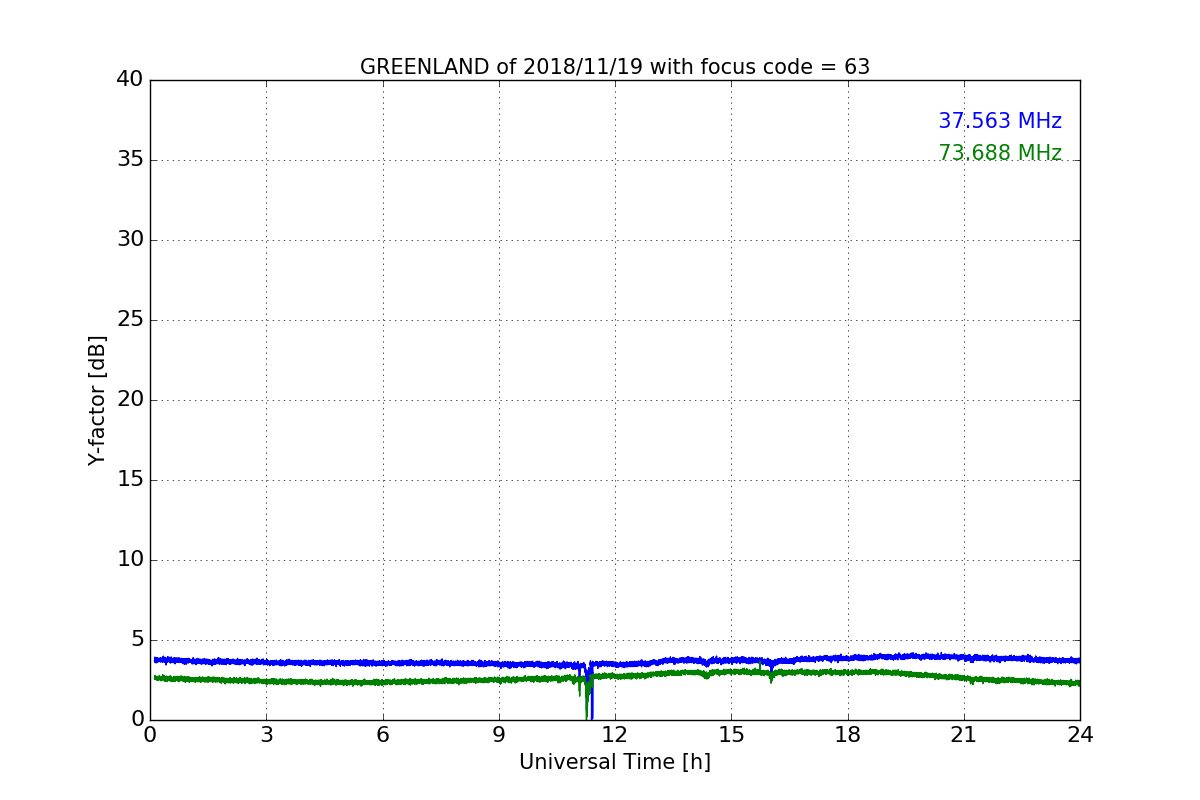Viewport: 1200px width, 800px height.
Task: Click y-axis tick label 15
Action: coord(130,479)
